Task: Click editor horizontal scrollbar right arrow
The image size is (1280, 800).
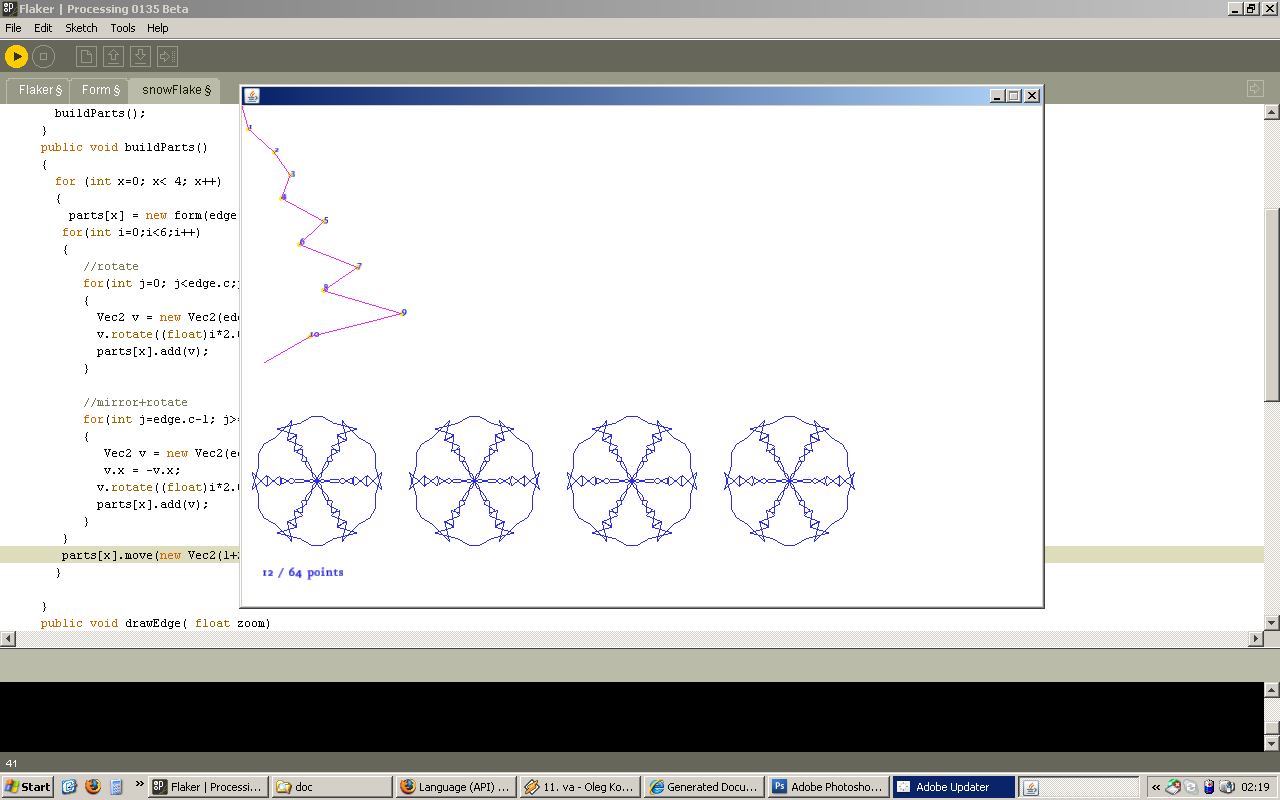Action: point(1256,638)
